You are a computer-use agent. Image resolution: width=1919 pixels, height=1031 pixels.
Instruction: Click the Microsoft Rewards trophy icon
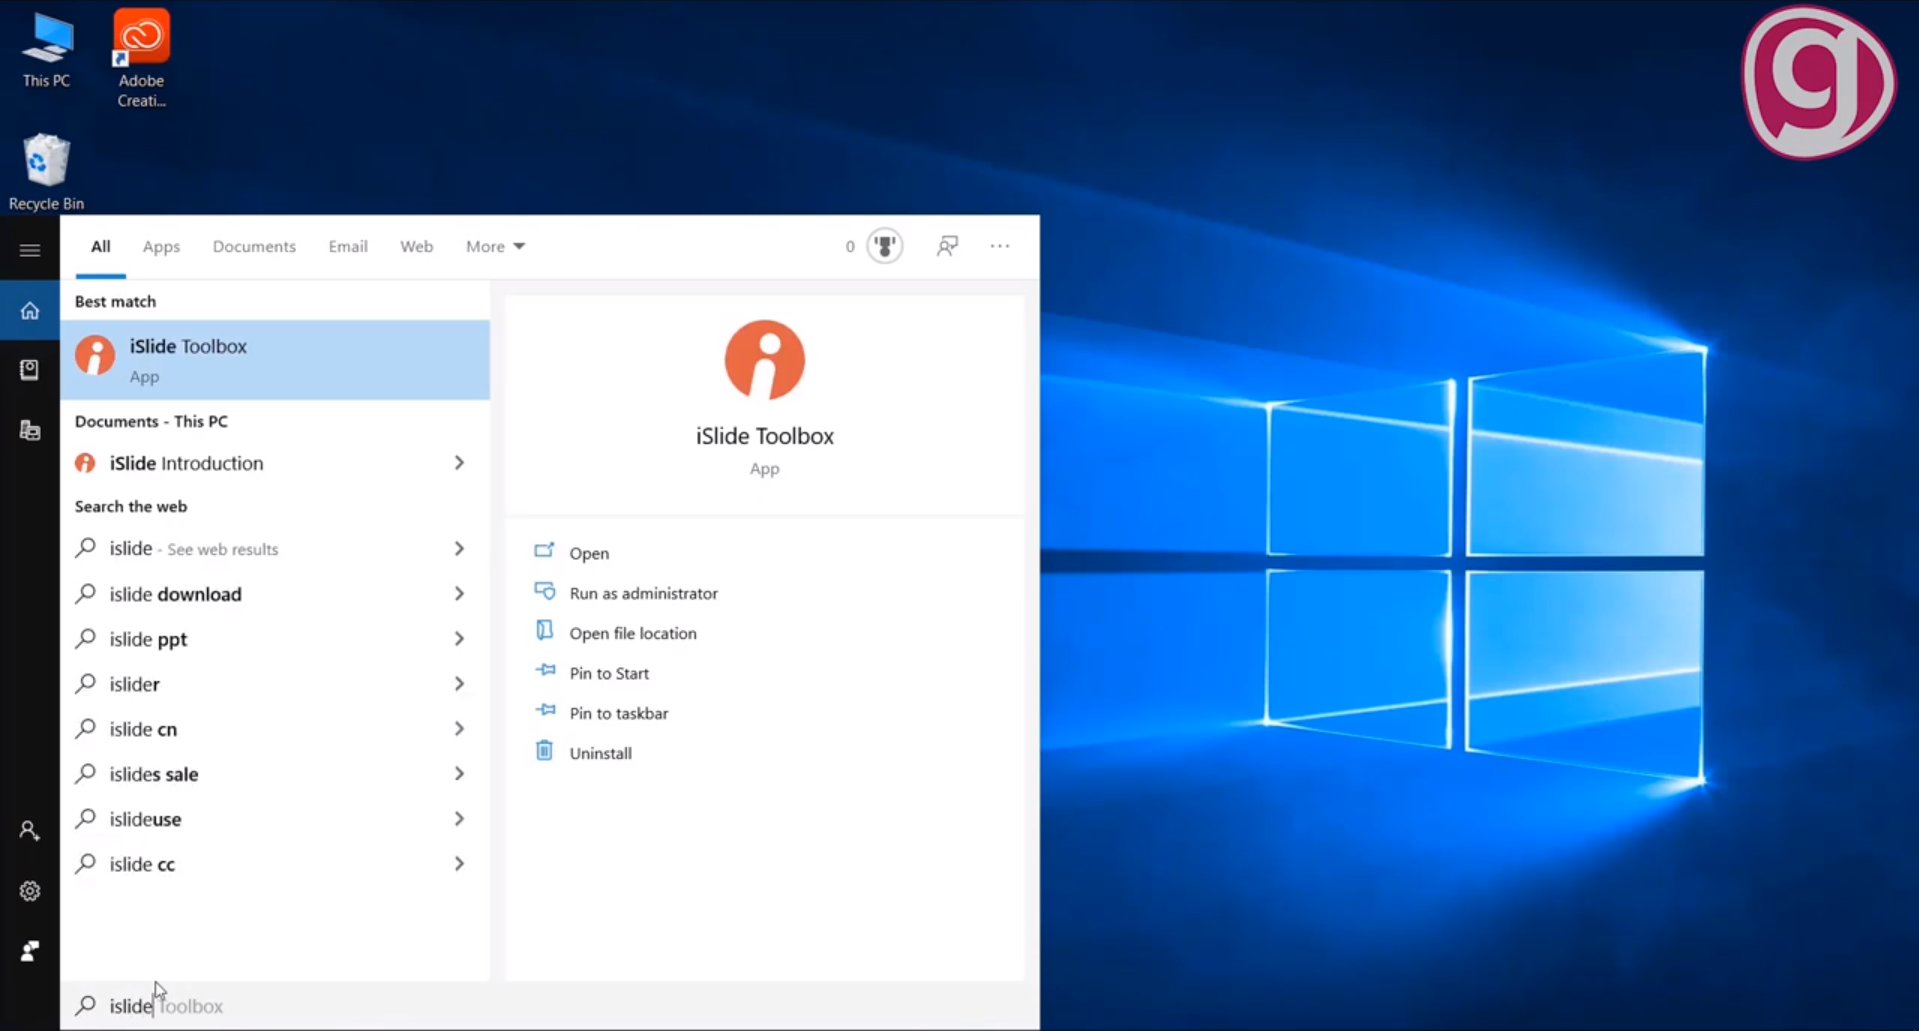[884, 246]
